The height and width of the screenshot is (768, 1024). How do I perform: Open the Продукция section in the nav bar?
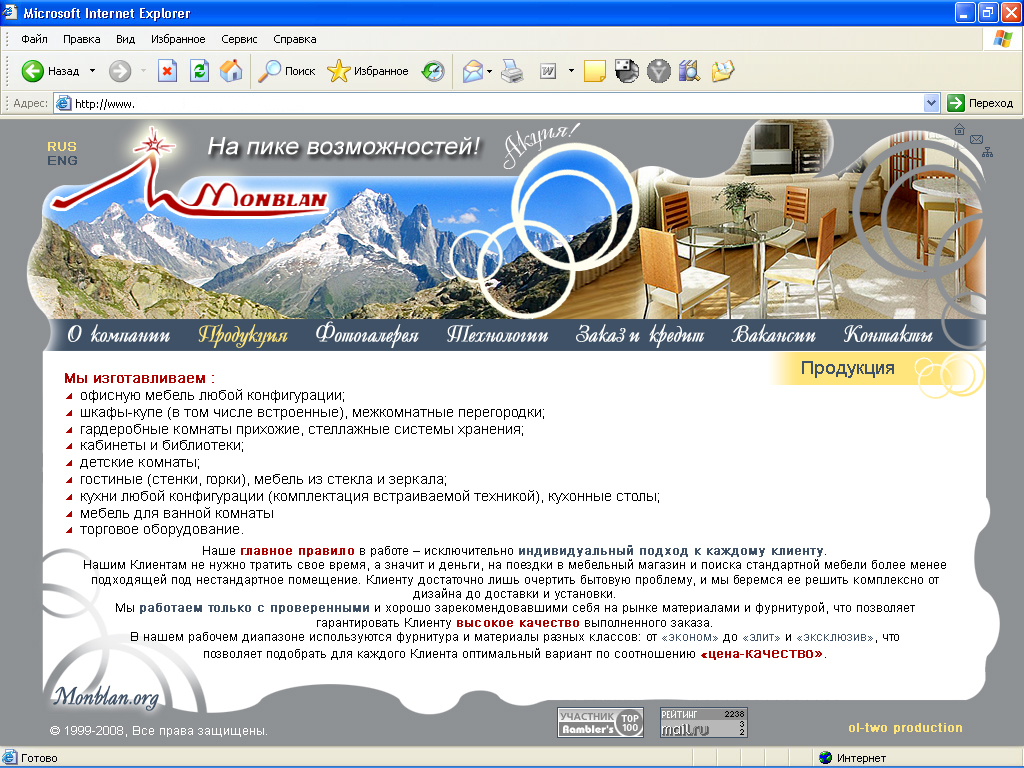pos(243,334)
